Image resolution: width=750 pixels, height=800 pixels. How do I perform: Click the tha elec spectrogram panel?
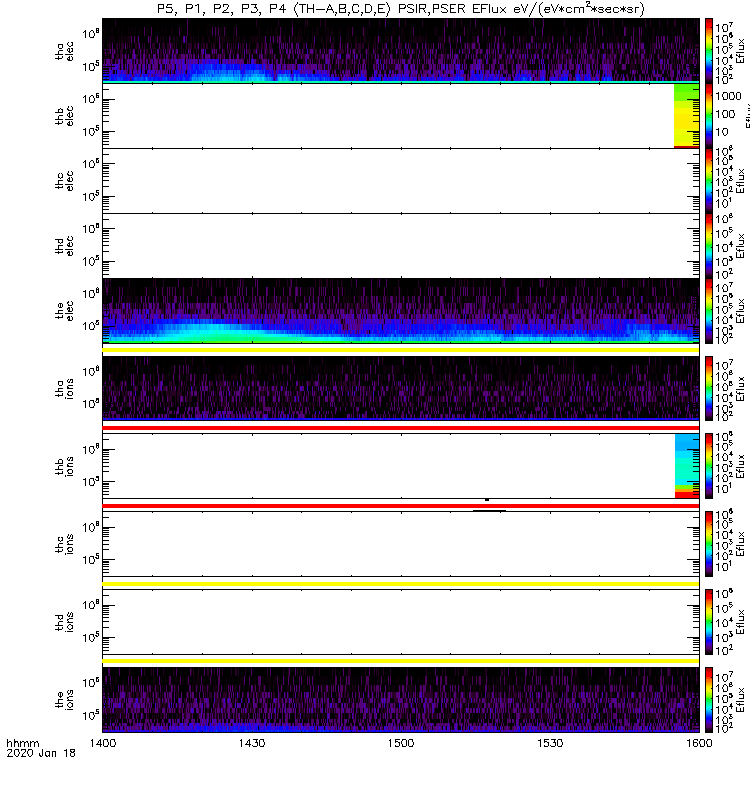(401, 51)
